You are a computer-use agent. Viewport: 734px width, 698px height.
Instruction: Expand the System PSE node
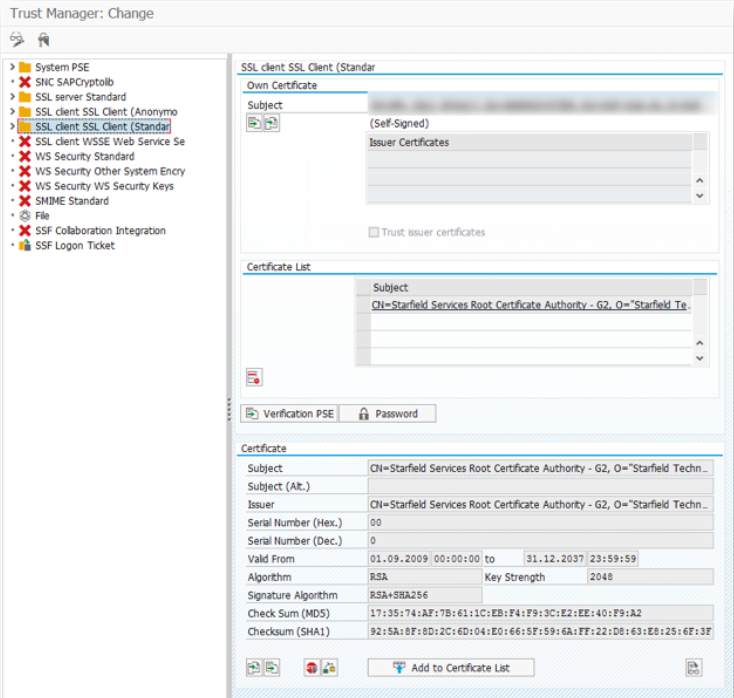[13, 67]
